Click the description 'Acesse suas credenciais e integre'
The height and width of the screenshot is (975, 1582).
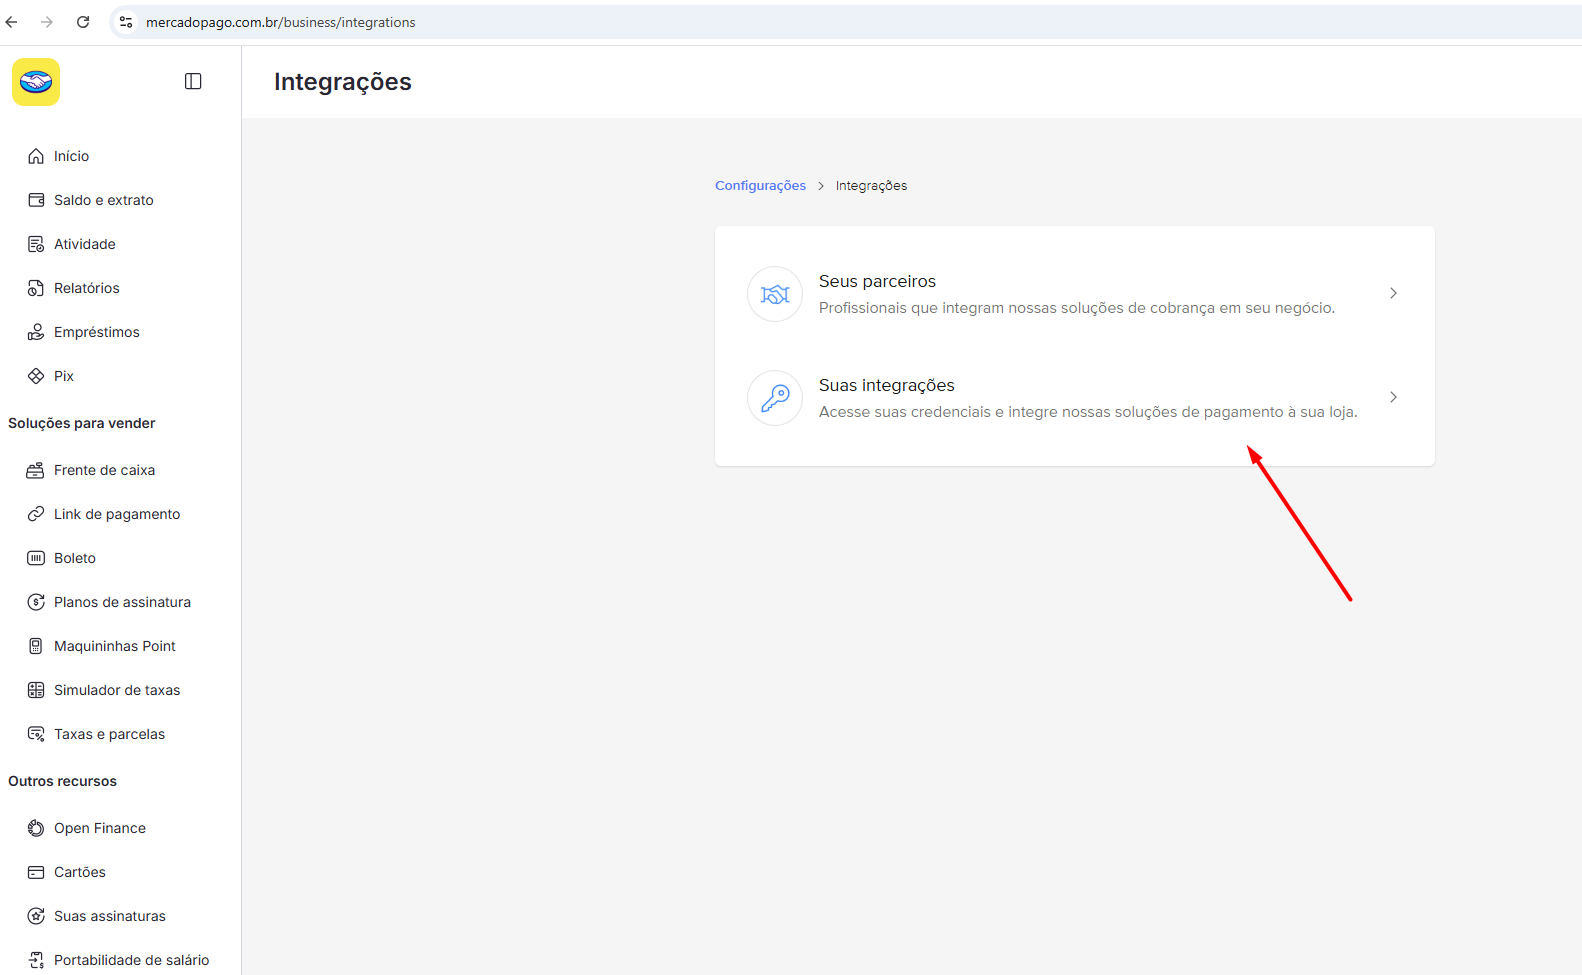pos(1088,412)
